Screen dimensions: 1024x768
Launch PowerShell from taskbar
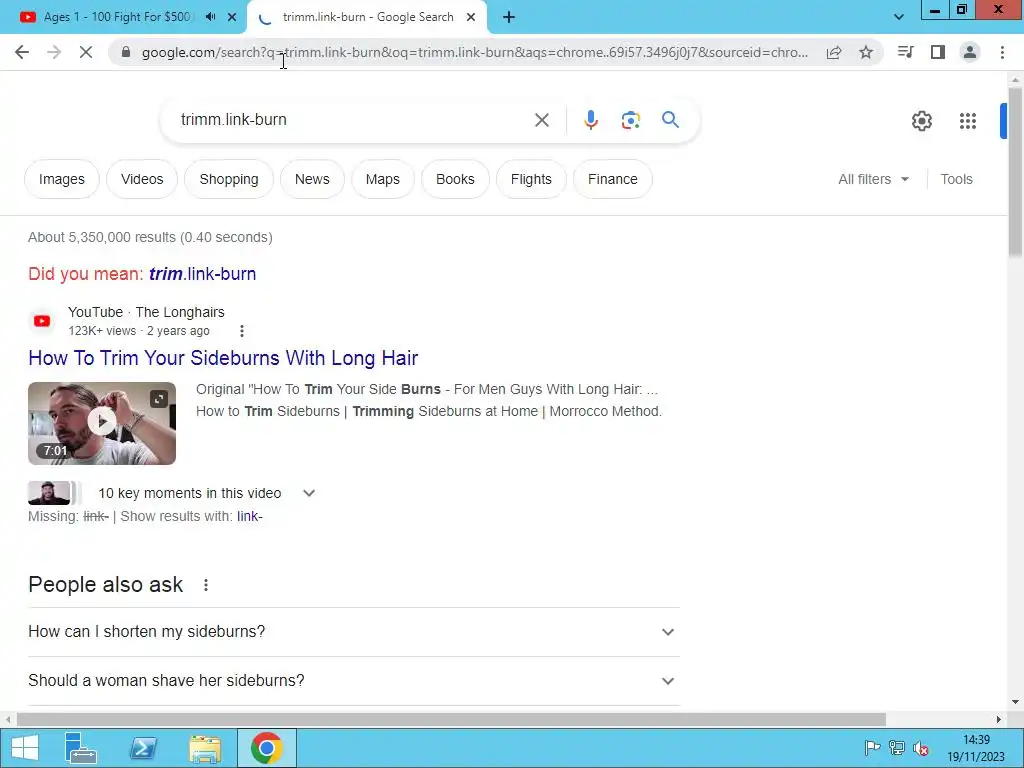(143, 748)
